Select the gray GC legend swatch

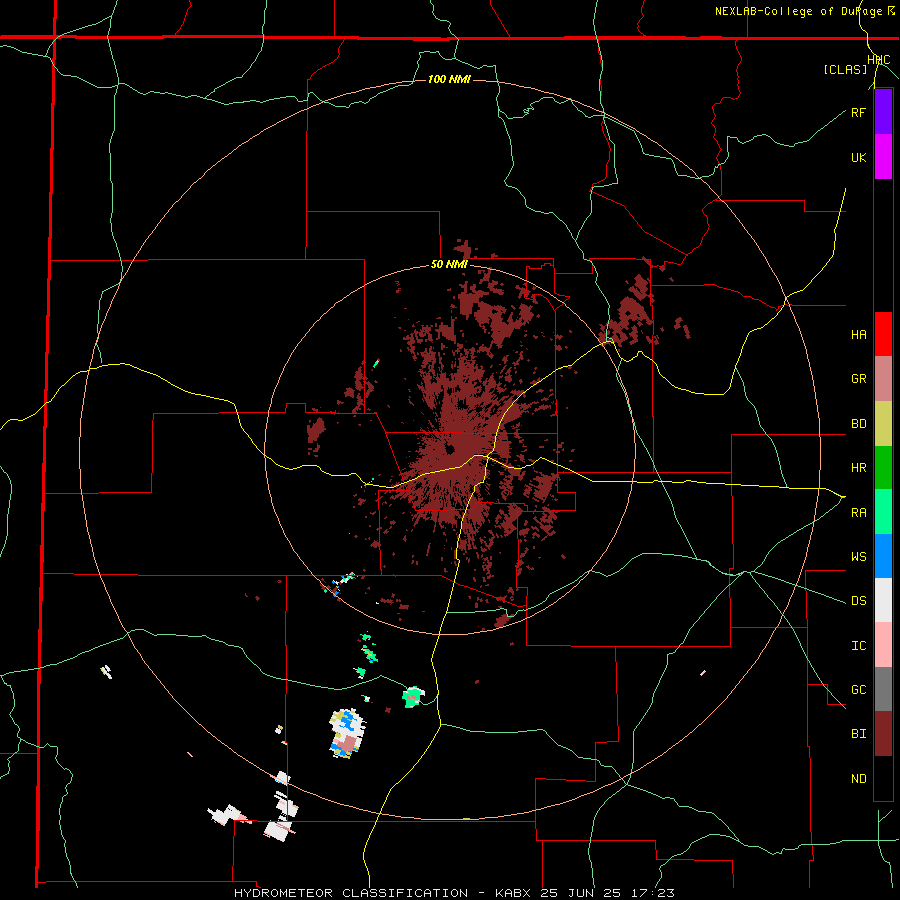(883, 689)
